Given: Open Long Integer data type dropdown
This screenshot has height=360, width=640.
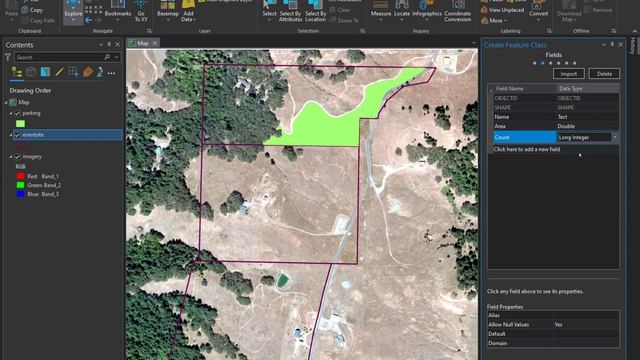Looking at the screenshot, I should coord(614,138).
